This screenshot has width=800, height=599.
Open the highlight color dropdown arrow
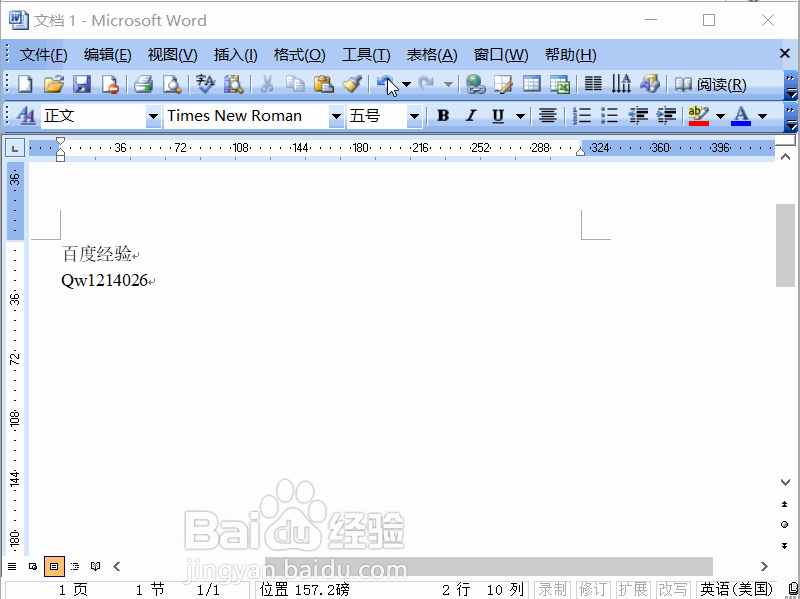click(x=720, y=116)
